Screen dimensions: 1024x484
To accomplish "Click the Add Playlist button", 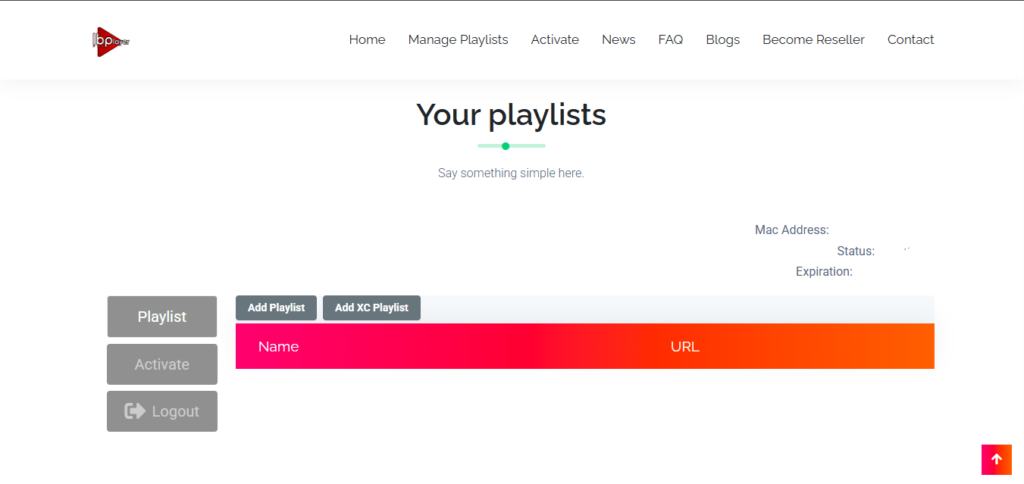I will pyautogui.click(x=276, y=308).
